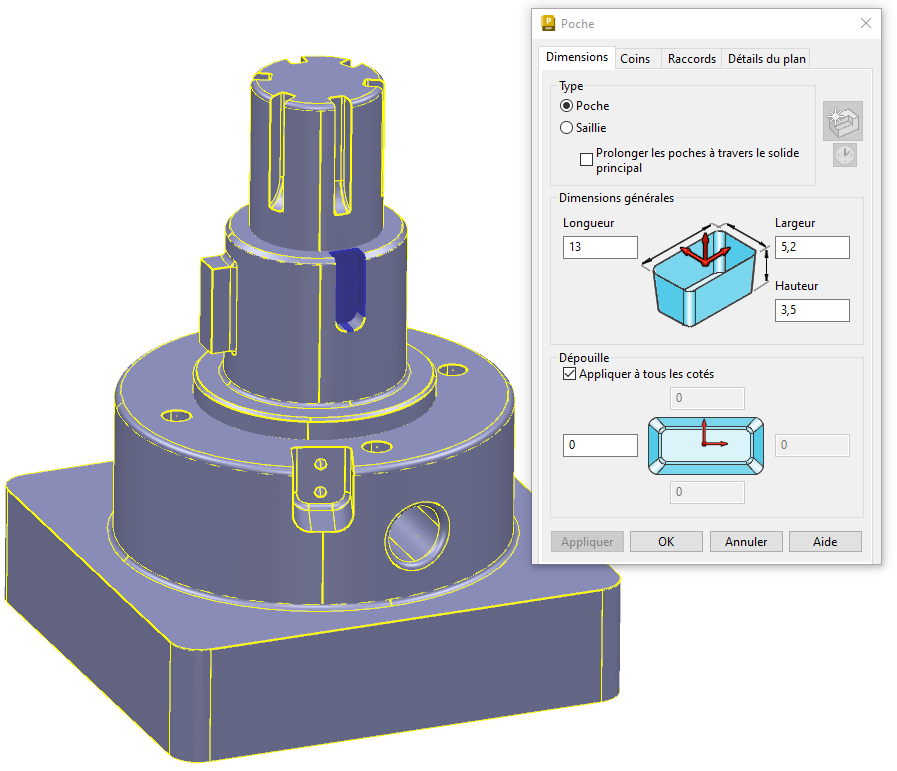Click the rectangular key protrusion on shaft

[x=217, y=304]
